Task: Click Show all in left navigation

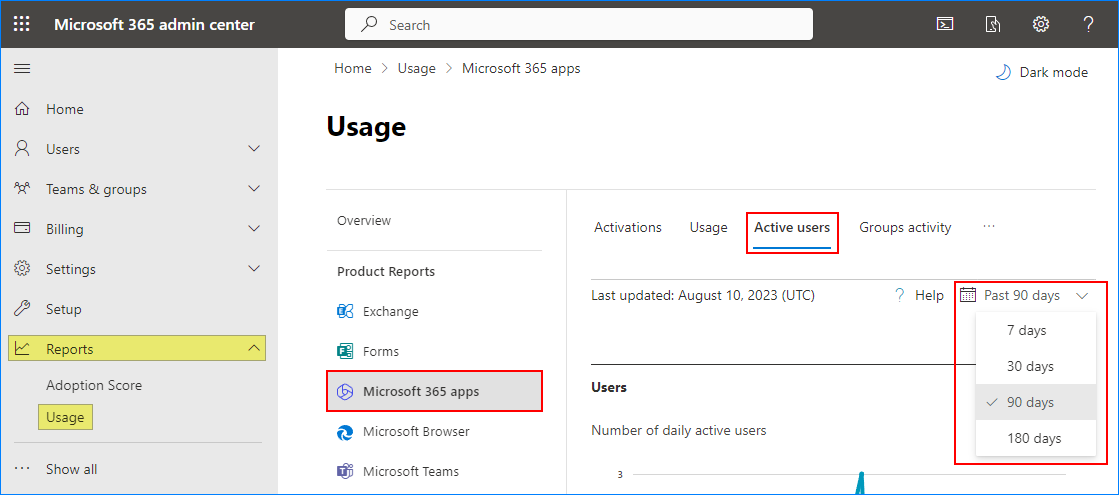Action: point(71,469)
